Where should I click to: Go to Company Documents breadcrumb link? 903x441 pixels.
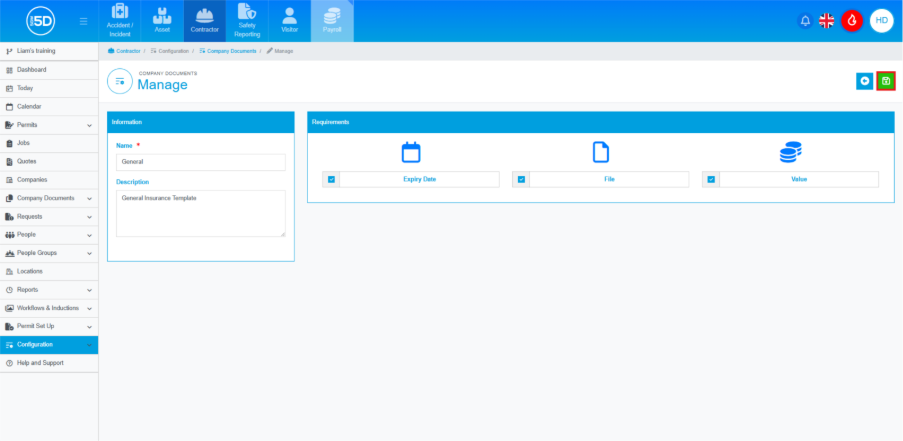(x=230, y=50)
